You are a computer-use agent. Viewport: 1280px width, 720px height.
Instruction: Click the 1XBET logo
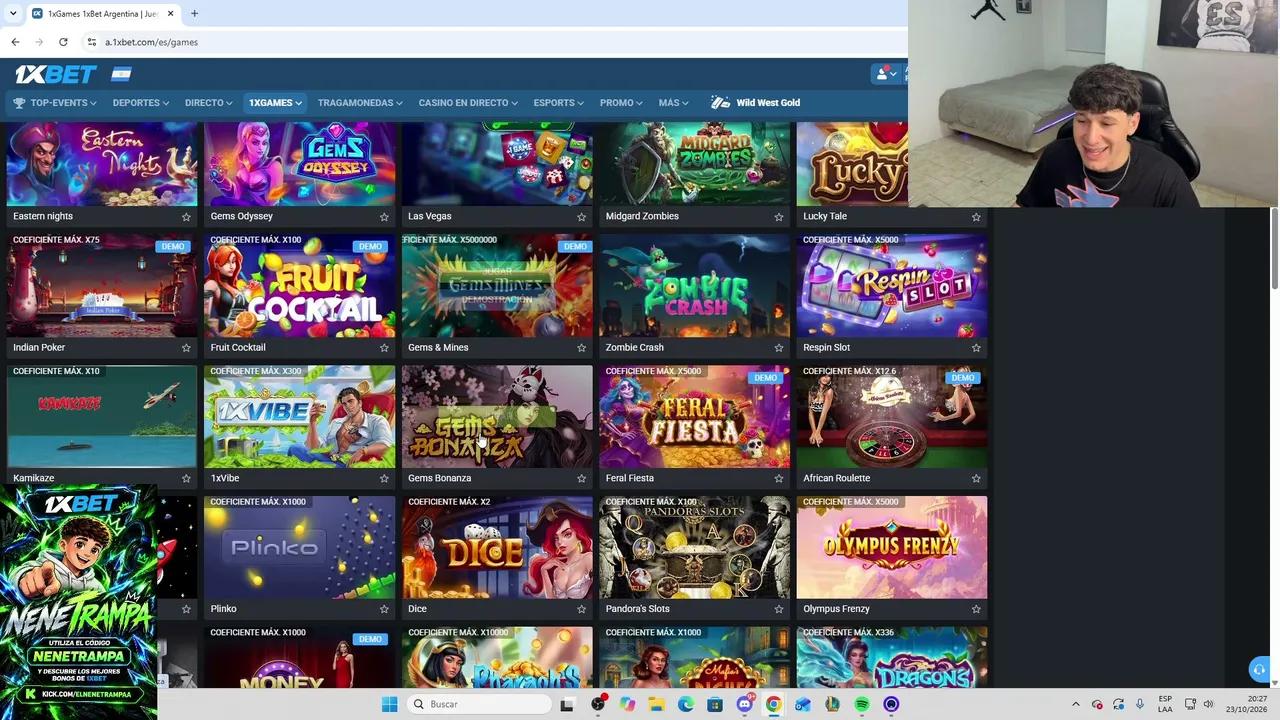(55, 74)
